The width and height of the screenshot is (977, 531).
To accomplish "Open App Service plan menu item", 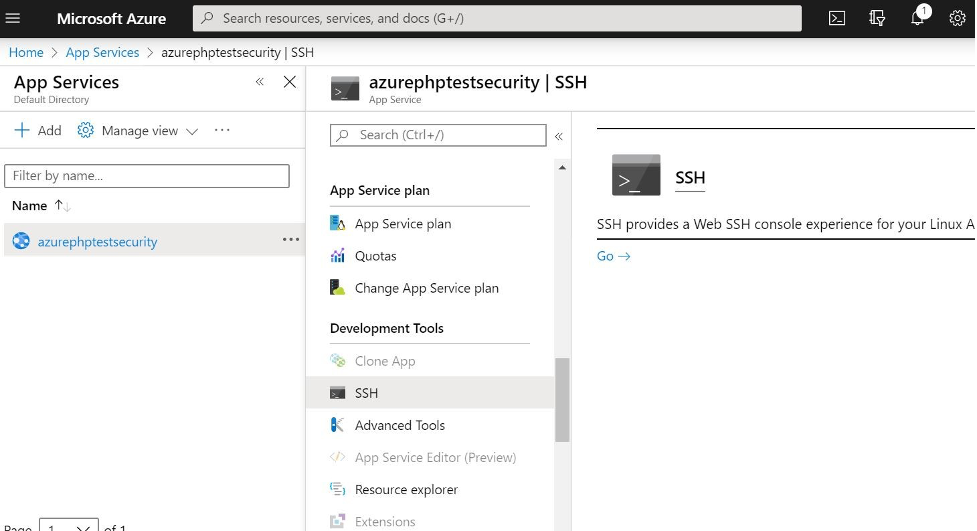I will click(x=403, y=224).
